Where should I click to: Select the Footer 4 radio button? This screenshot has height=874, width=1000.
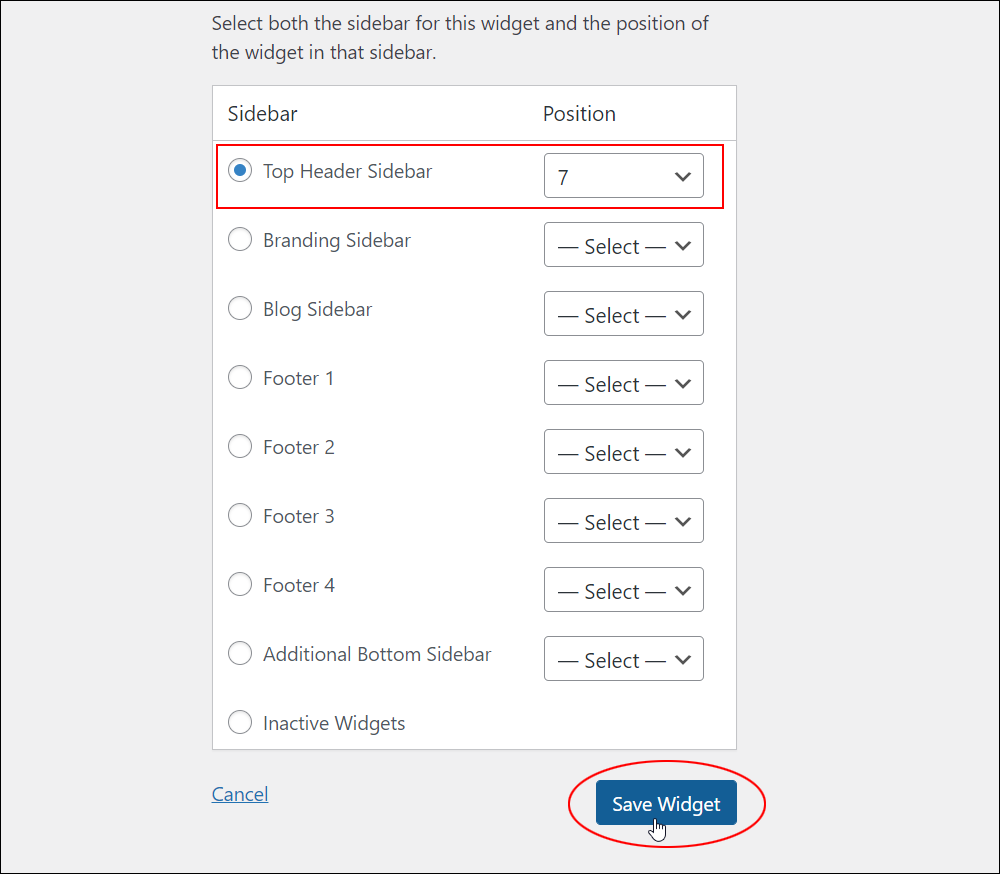[240, 584]
